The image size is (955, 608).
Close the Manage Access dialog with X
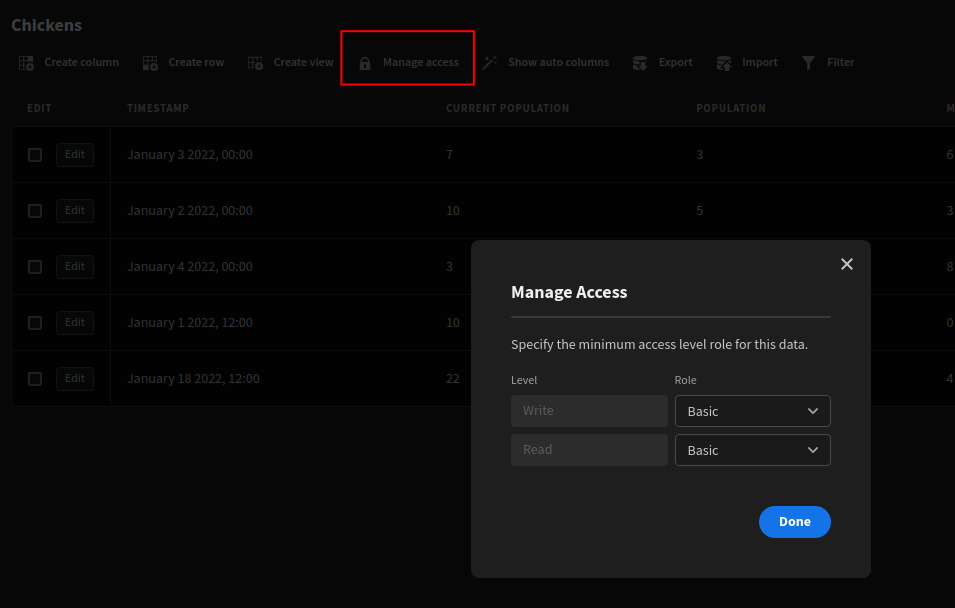[847, 264]
